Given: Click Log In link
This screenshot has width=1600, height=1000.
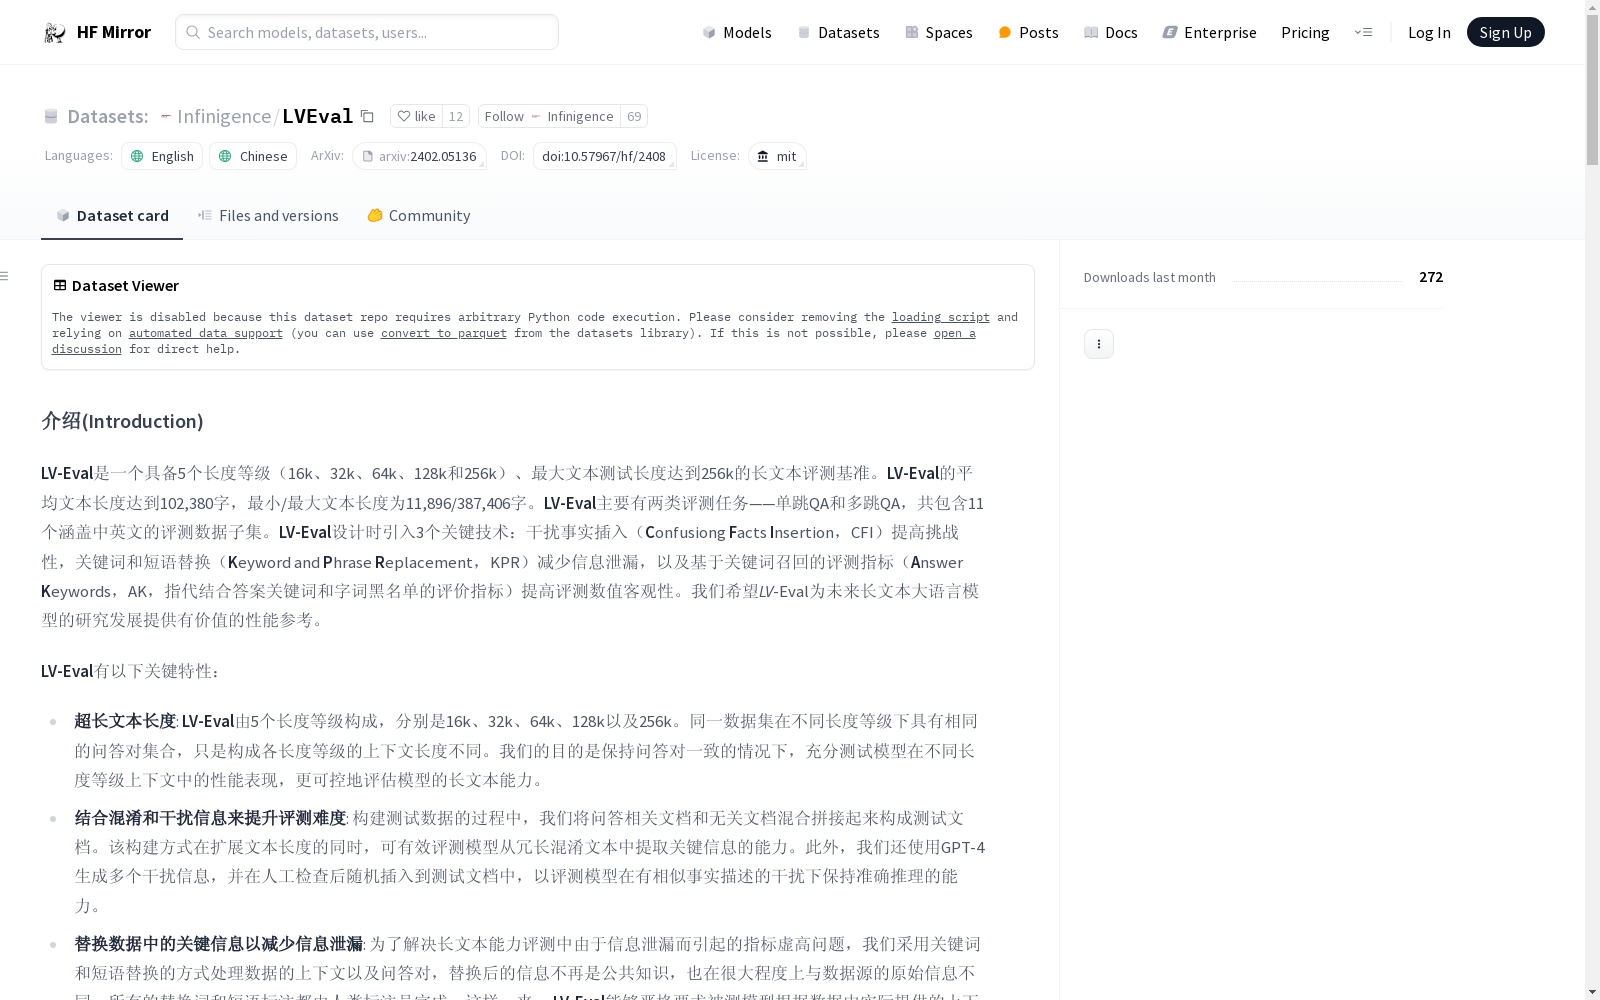Looking at the screenshot, I should [1429, 32].
